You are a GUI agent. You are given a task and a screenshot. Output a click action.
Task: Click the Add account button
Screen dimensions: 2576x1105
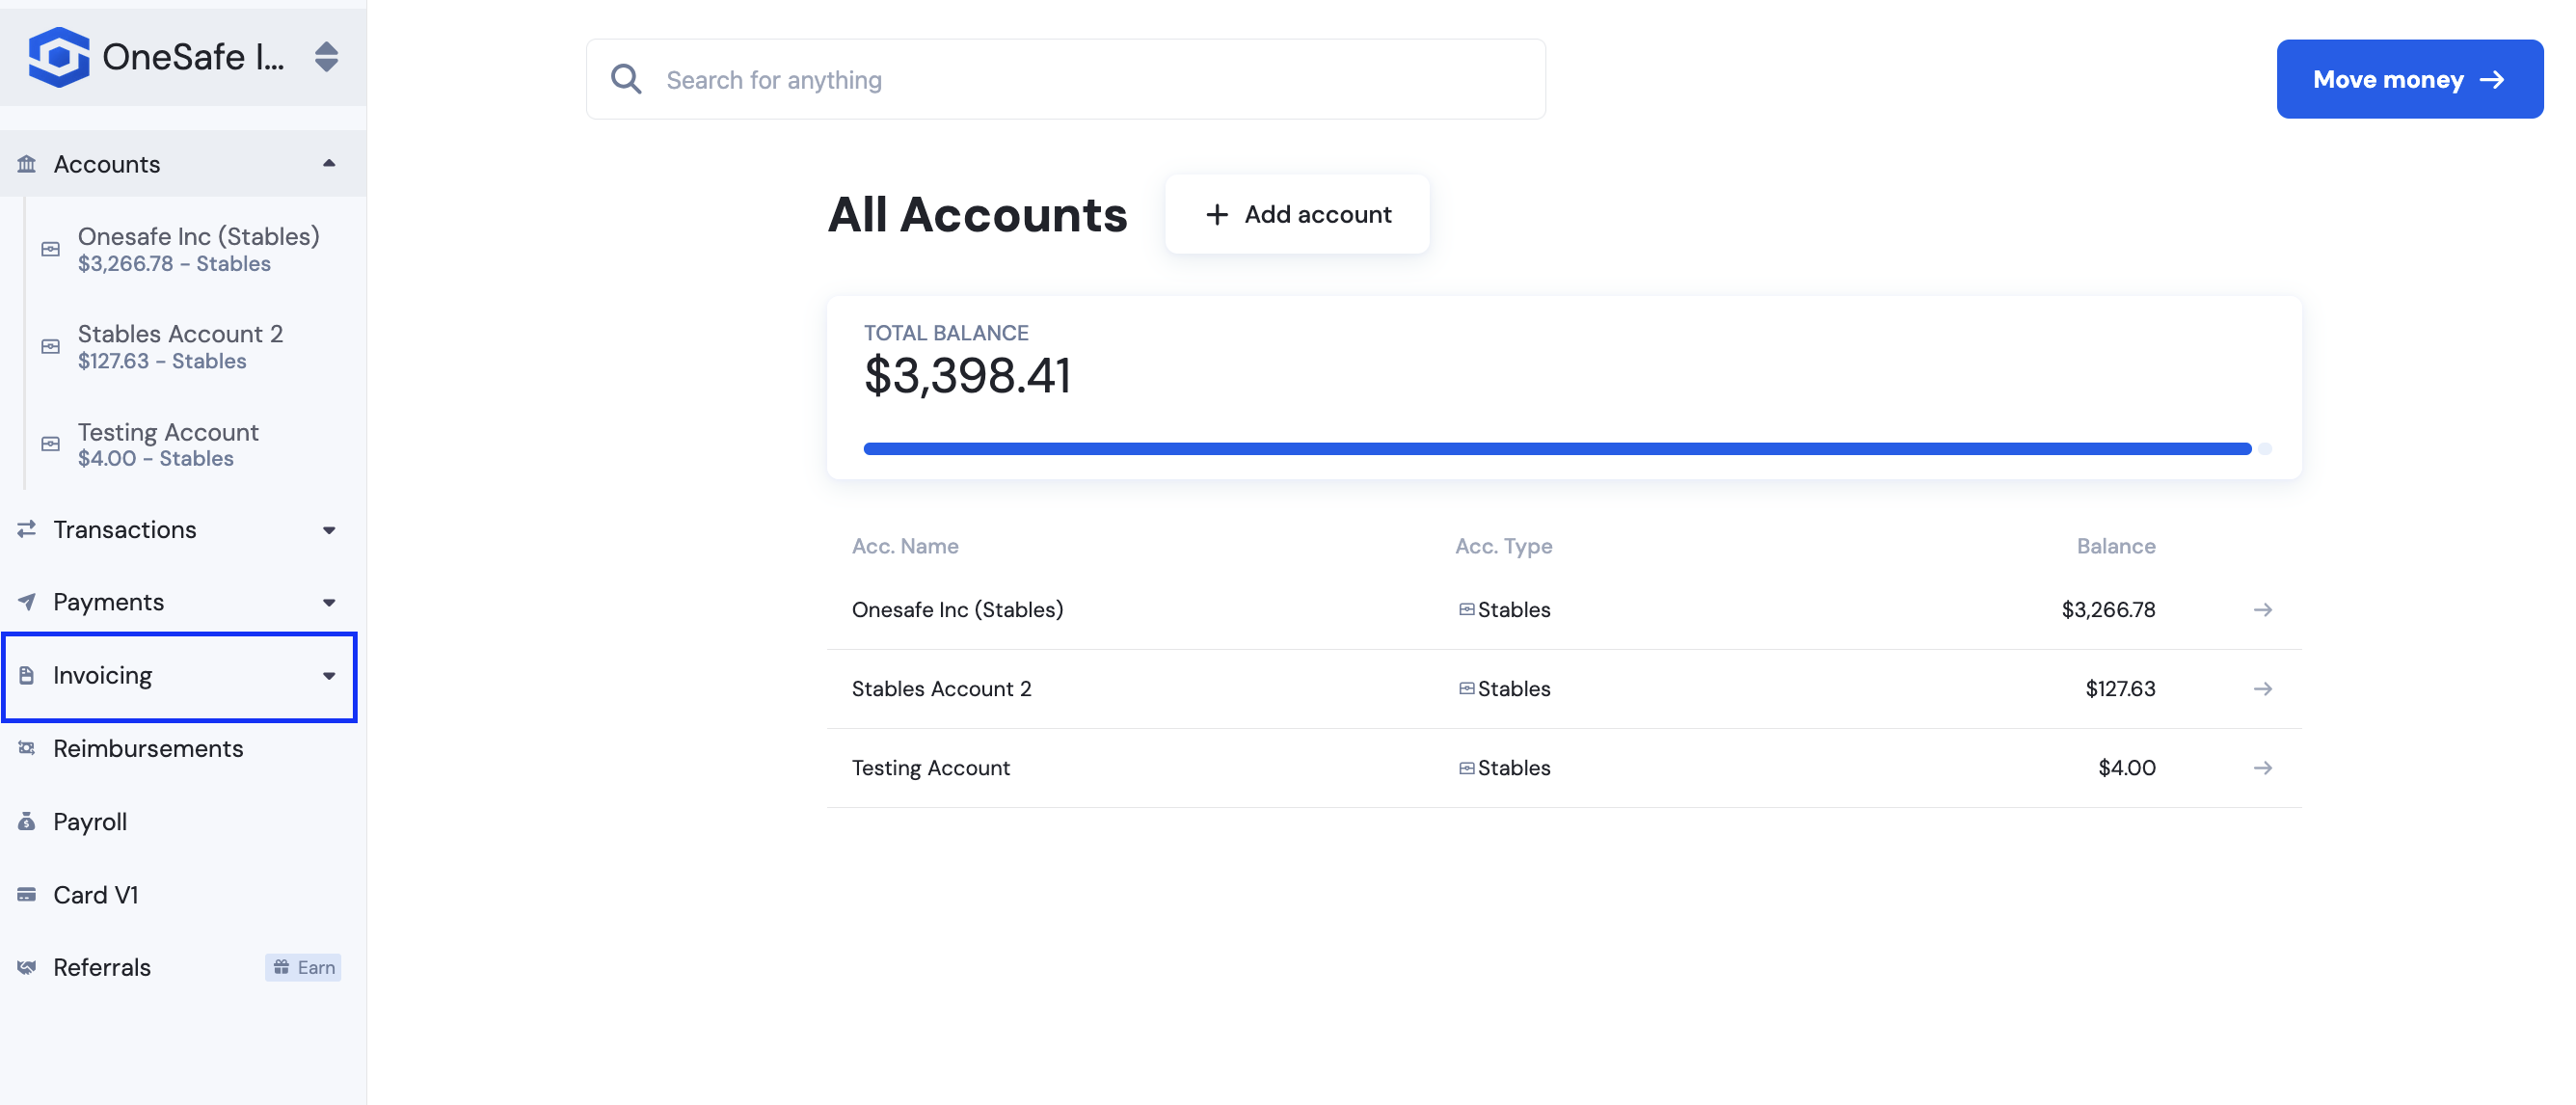pos(1297,214)
